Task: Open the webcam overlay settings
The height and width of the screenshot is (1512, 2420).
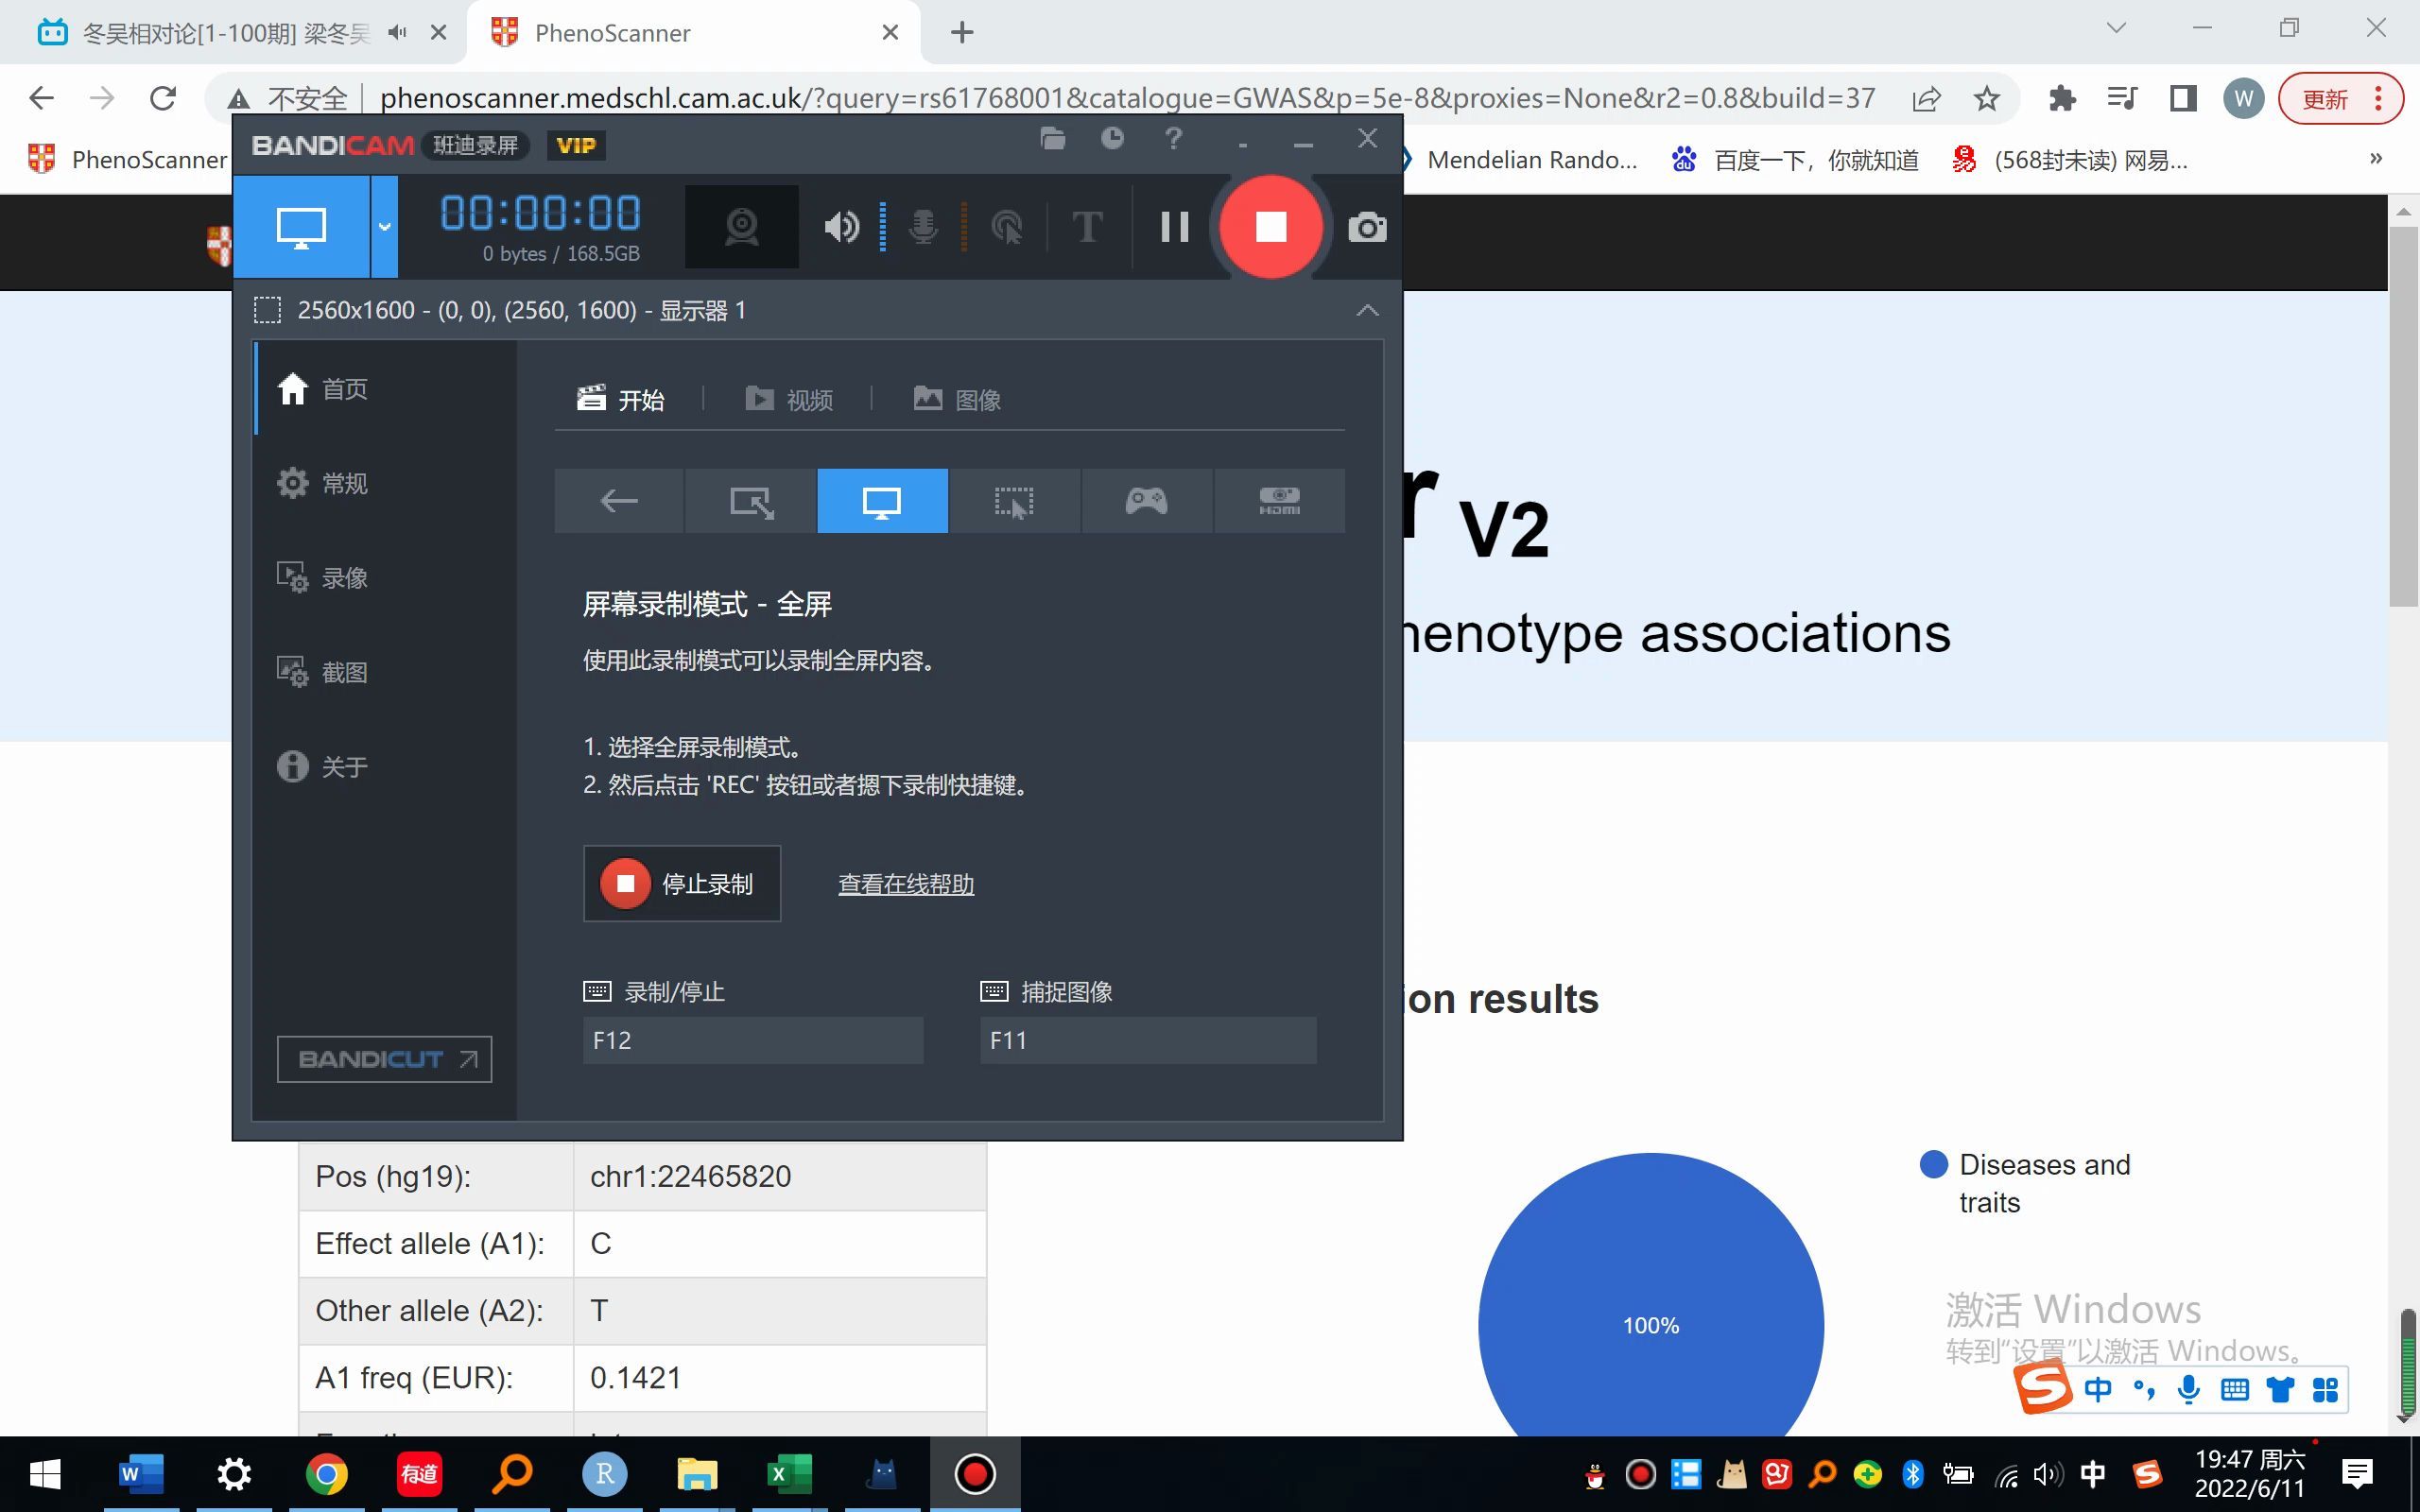Action: pos(741,227)
